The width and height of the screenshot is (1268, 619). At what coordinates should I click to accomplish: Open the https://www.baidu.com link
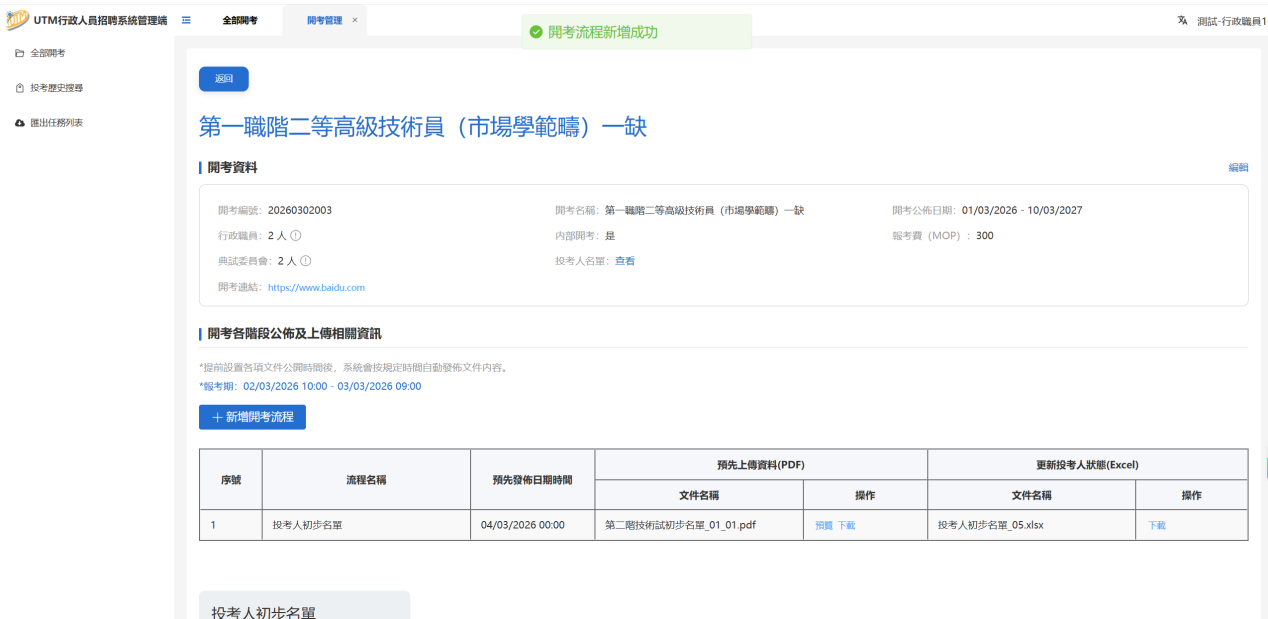pyautogui.click(x=316, y=287)
